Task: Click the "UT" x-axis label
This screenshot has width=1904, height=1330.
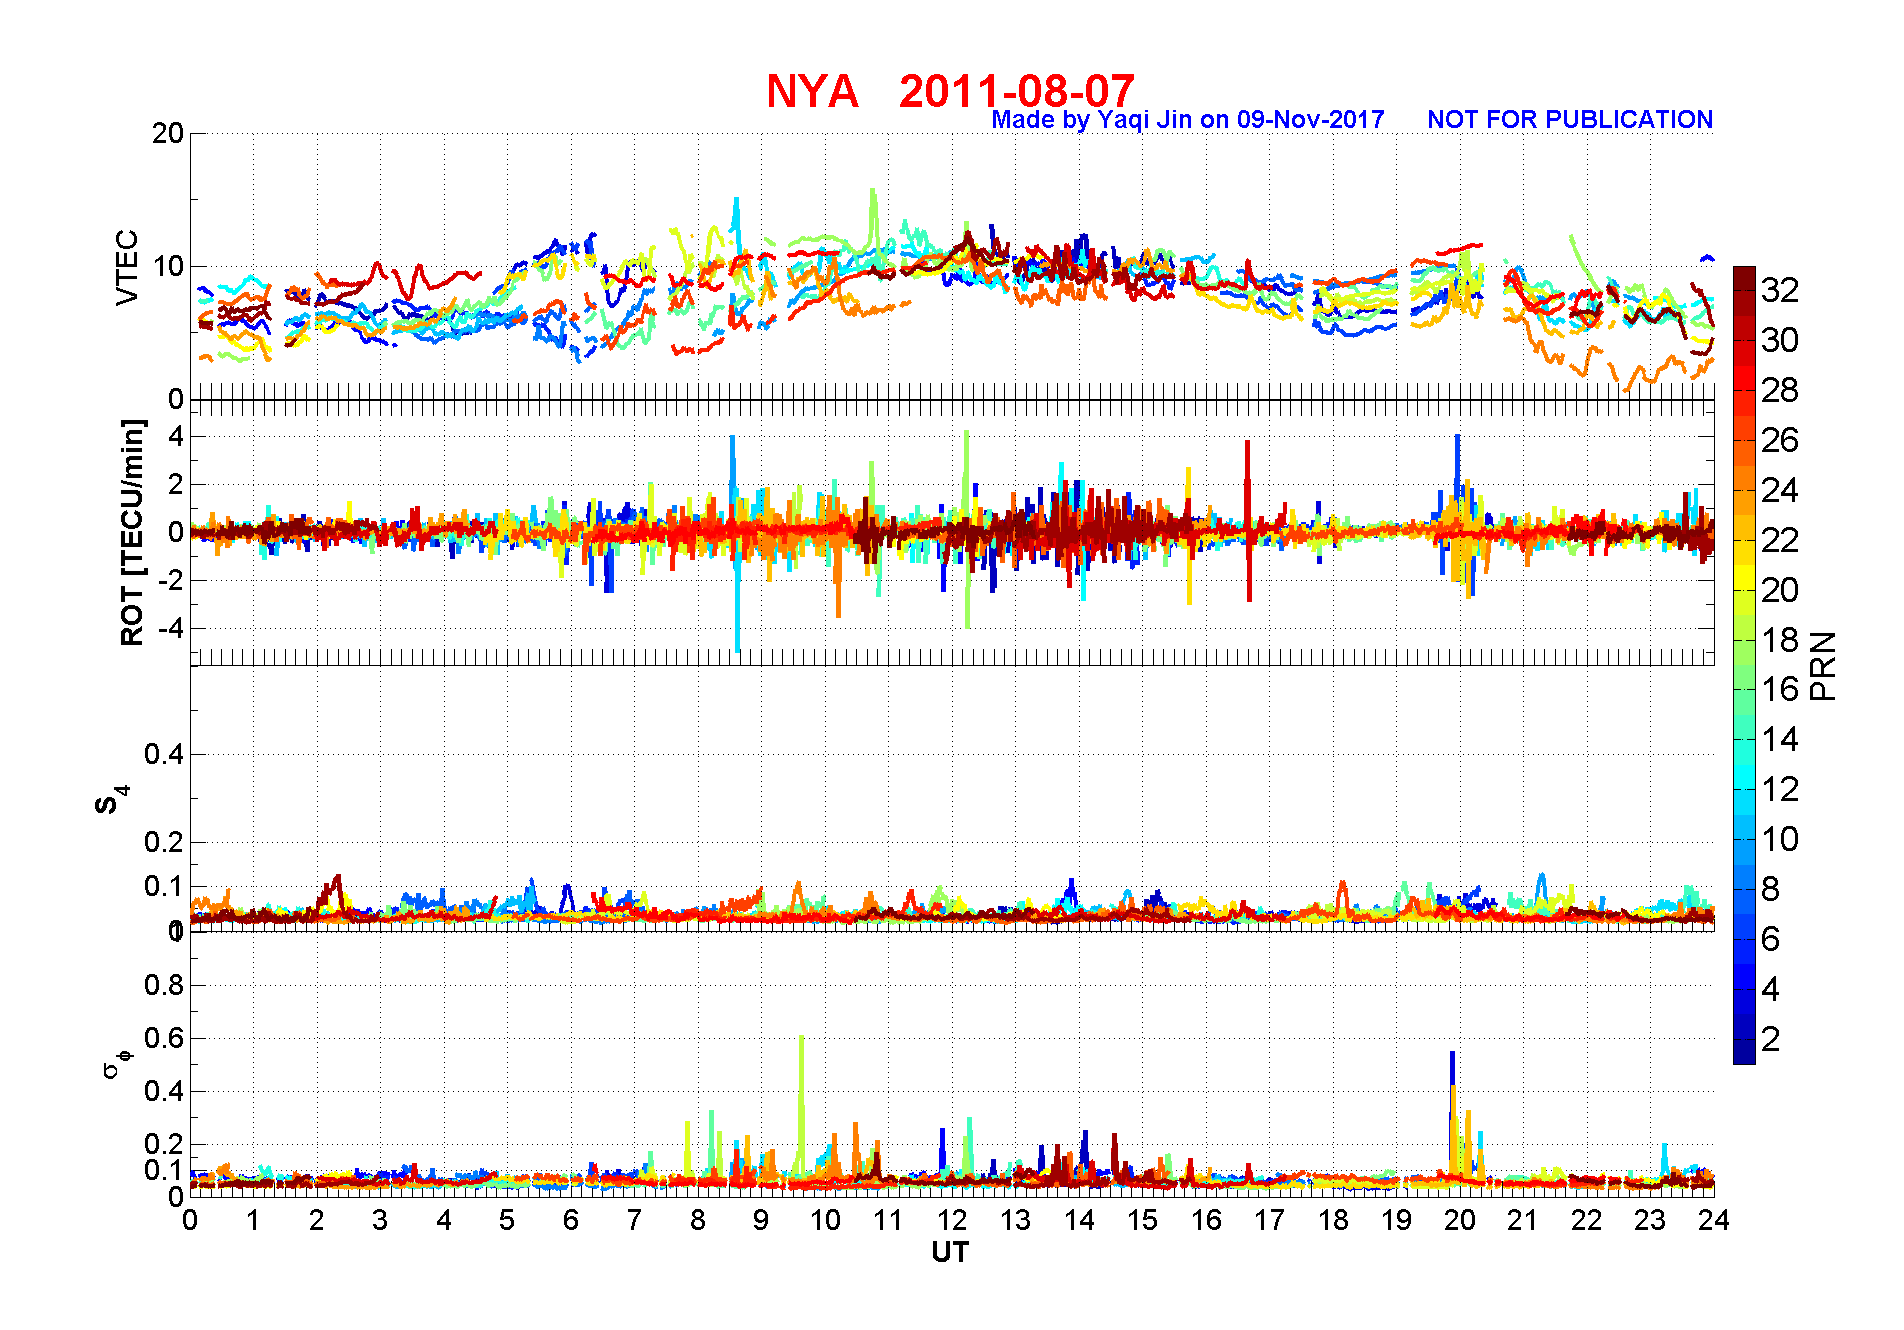Action: (x=950, y=1252)
